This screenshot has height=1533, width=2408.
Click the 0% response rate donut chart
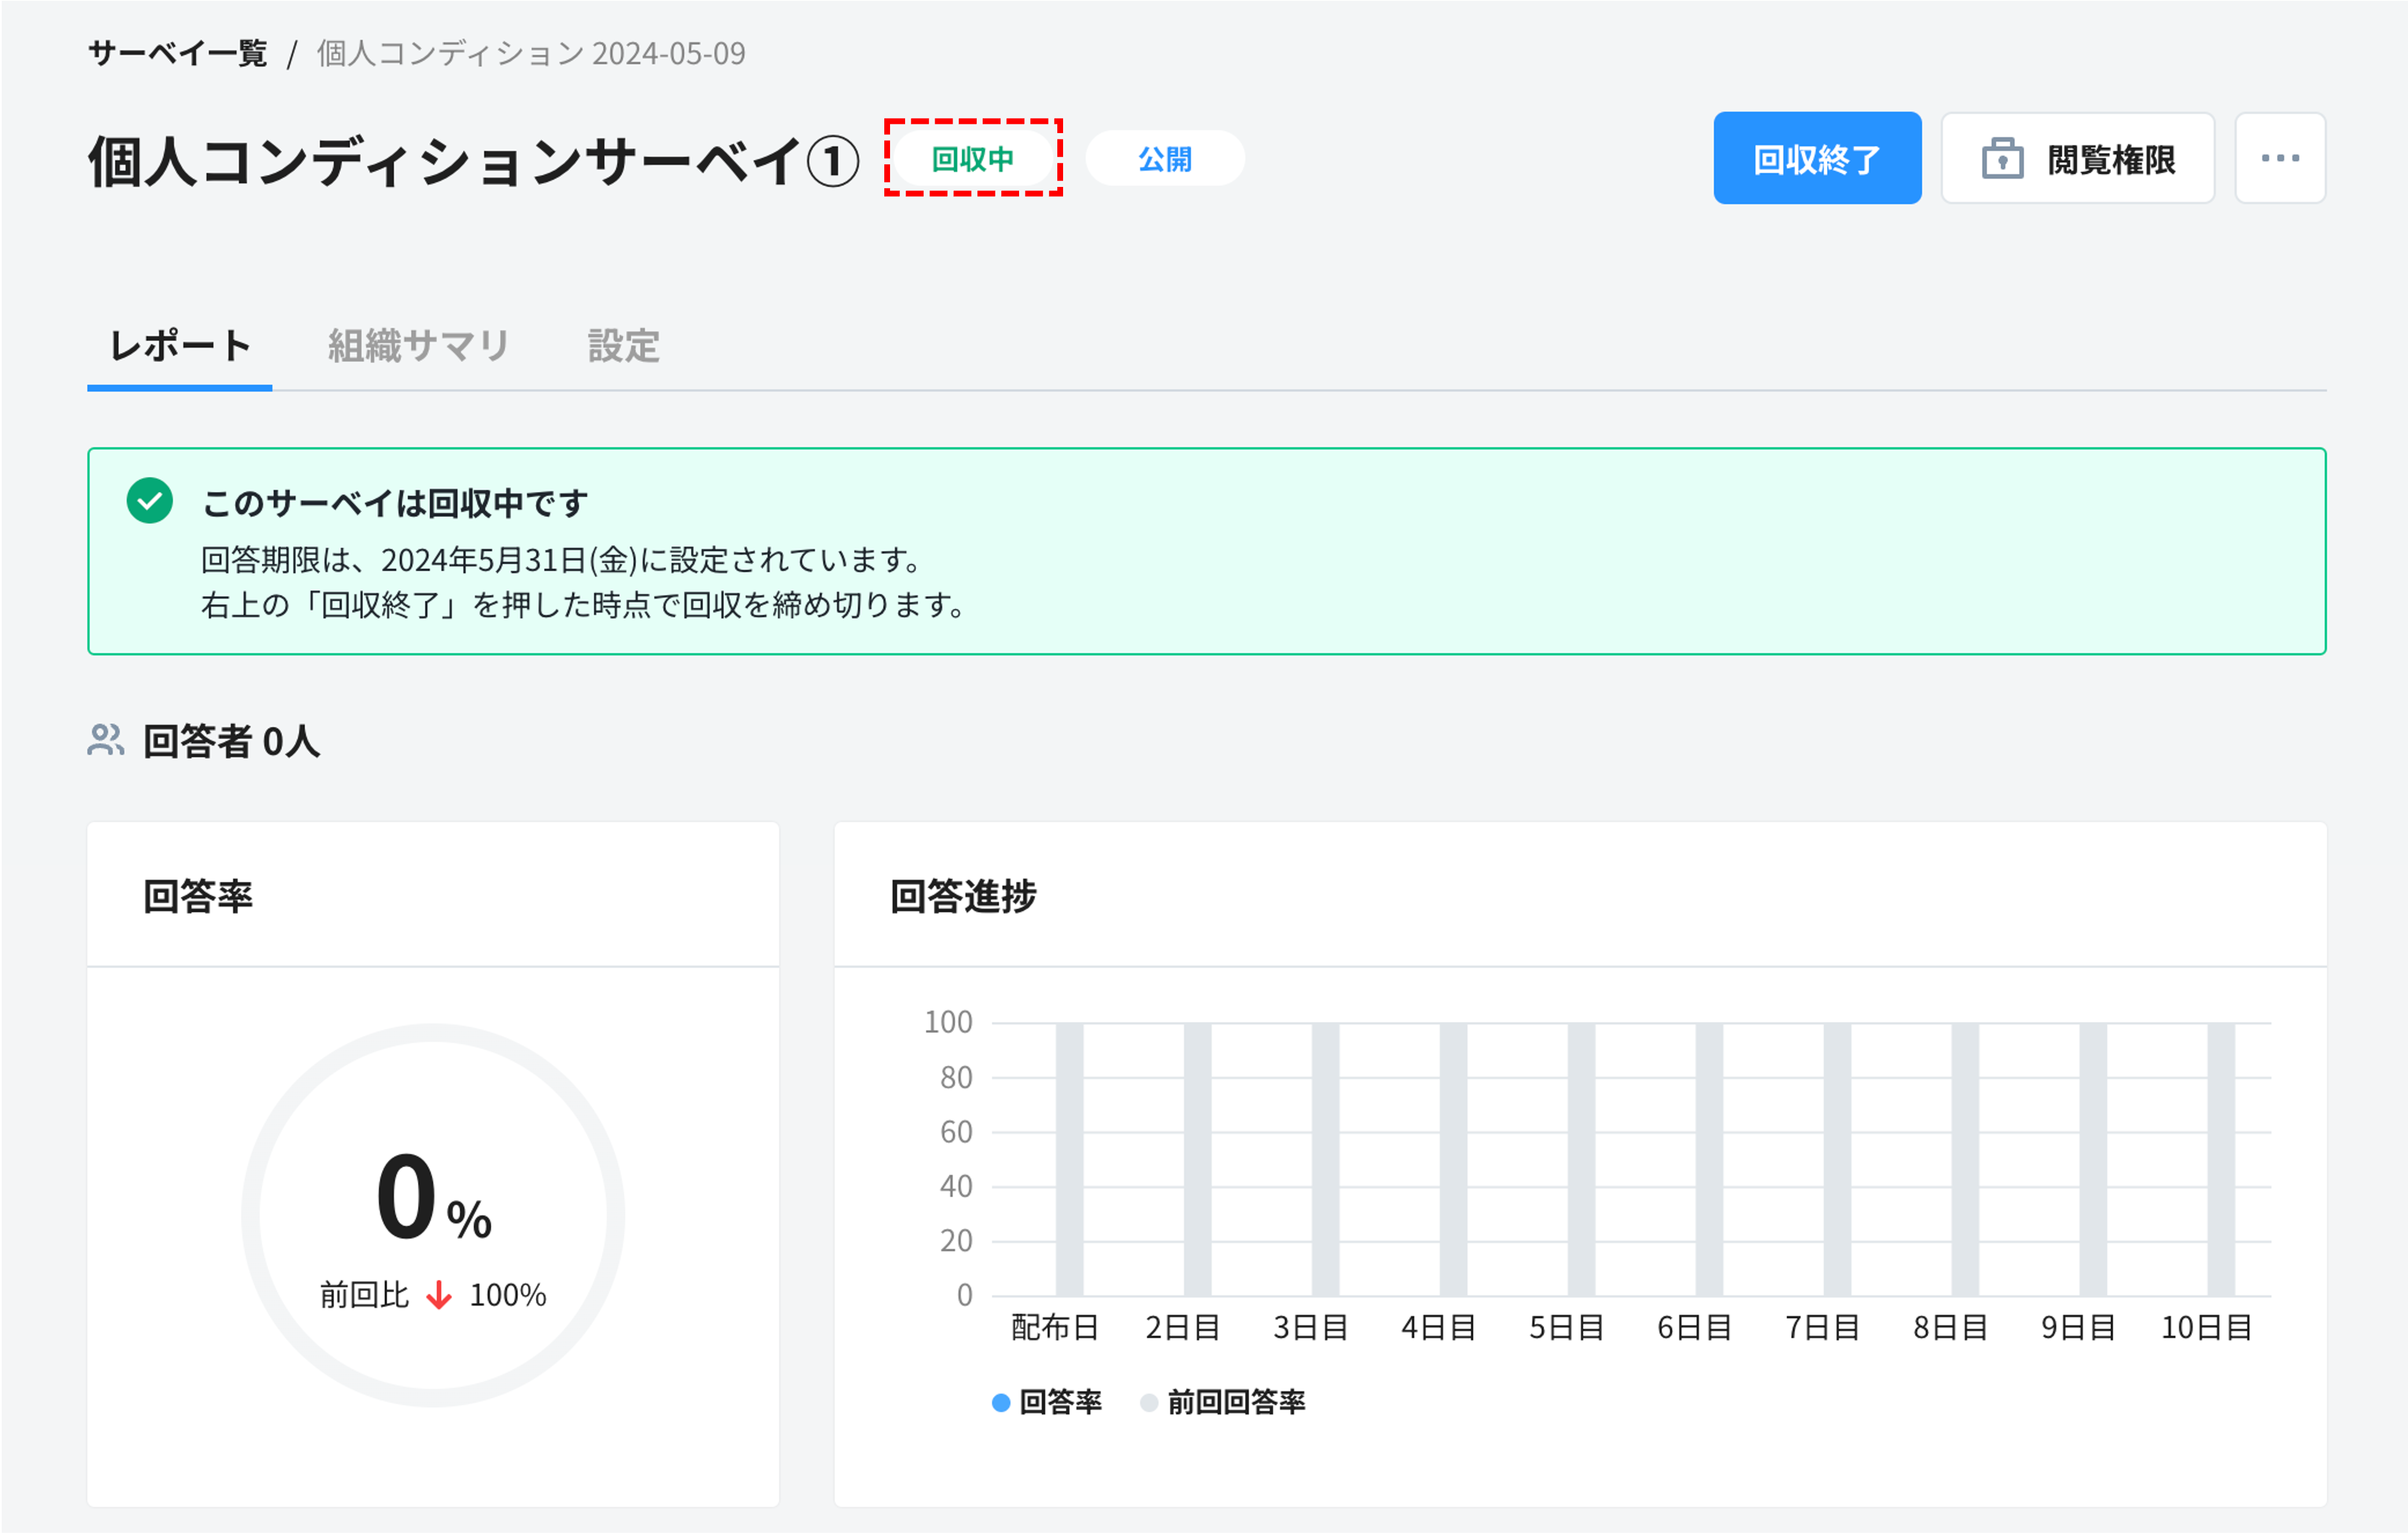tap(433, 1210)
